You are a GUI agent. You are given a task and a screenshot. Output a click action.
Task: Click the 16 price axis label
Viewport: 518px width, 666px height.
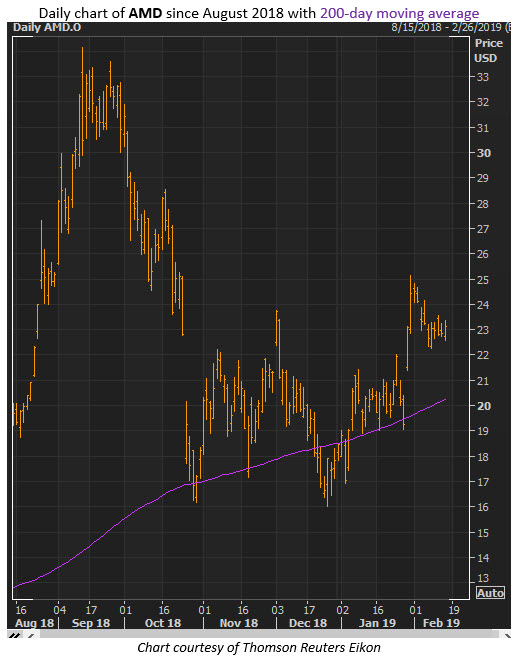pyautogui.click(x=483, y=507)
